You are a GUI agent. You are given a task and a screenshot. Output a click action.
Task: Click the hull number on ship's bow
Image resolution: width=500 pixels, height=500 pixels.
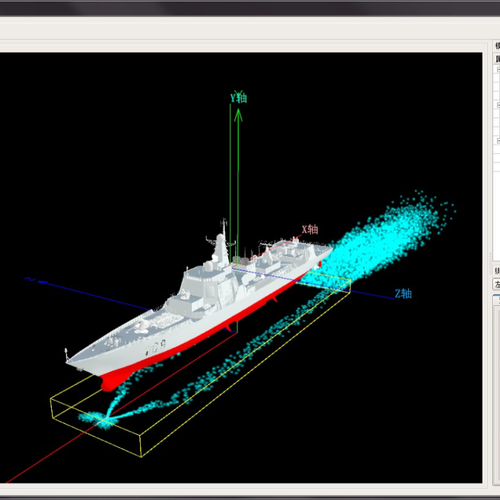pyautogui.click(x=155, y=348)
